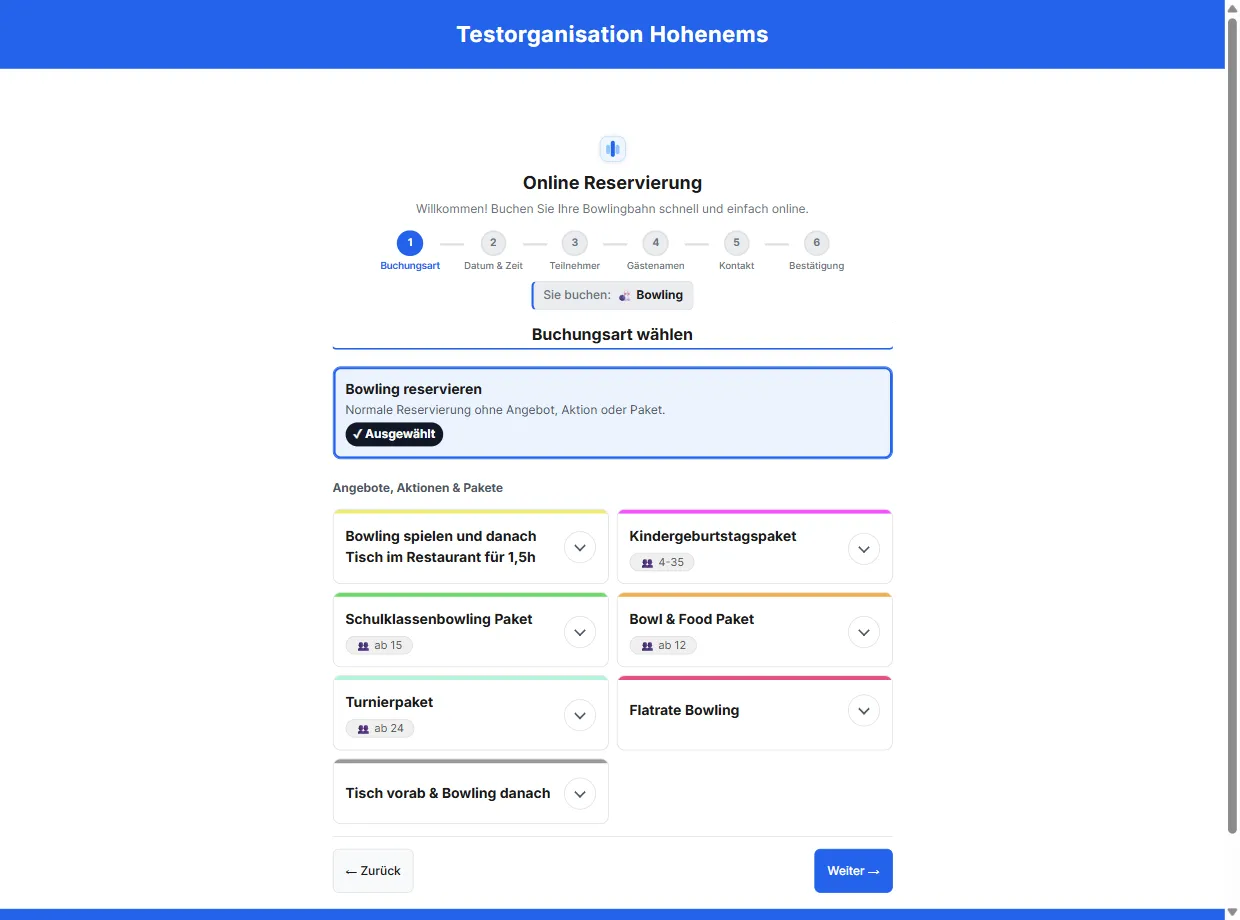Click the Ausgewählt checkmark badge
Image resolution: width=1240 pixels, height=920 pixels.
point(394,434)
